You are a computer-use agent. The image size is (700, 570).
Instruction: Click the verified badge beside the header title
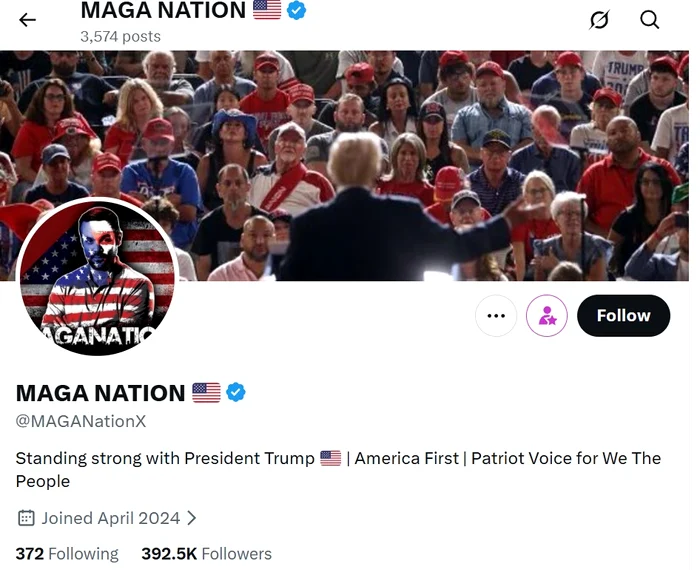[297, 11]
